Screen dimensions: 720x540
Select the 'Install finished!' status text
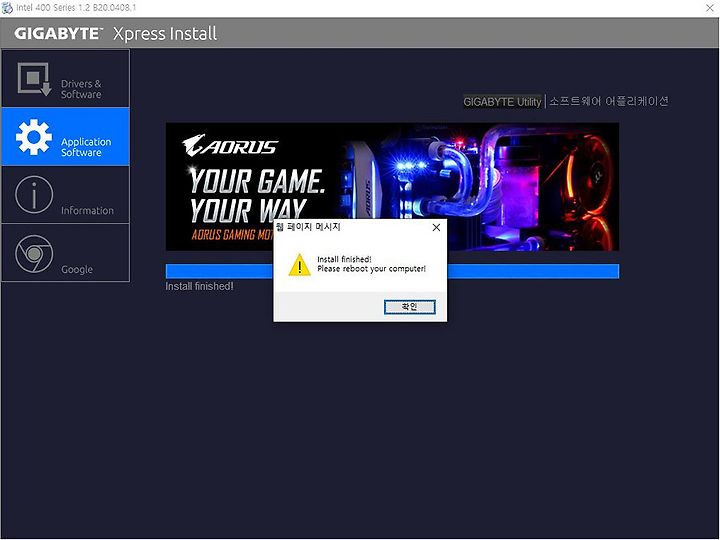199,286
